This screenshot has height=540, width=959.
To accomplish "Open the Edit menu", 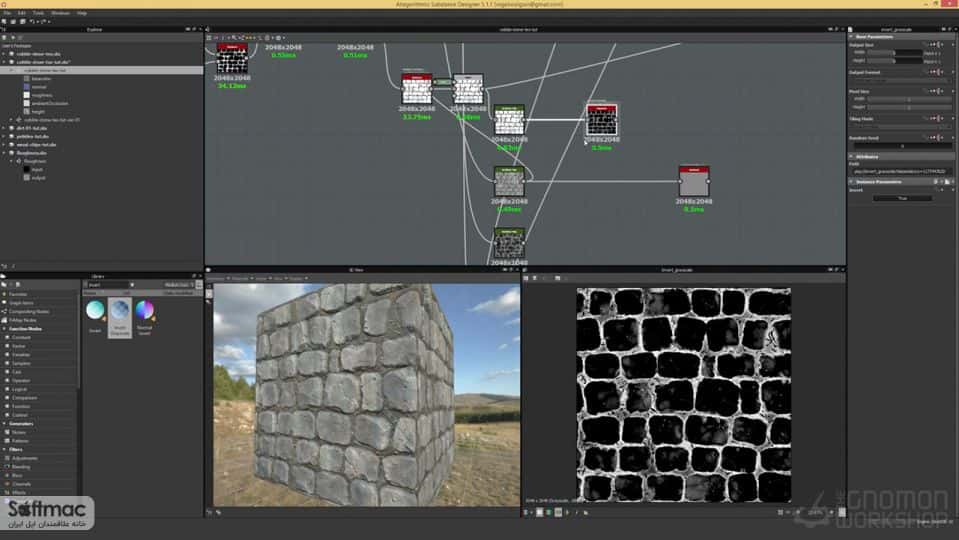I will pos(22,13).
